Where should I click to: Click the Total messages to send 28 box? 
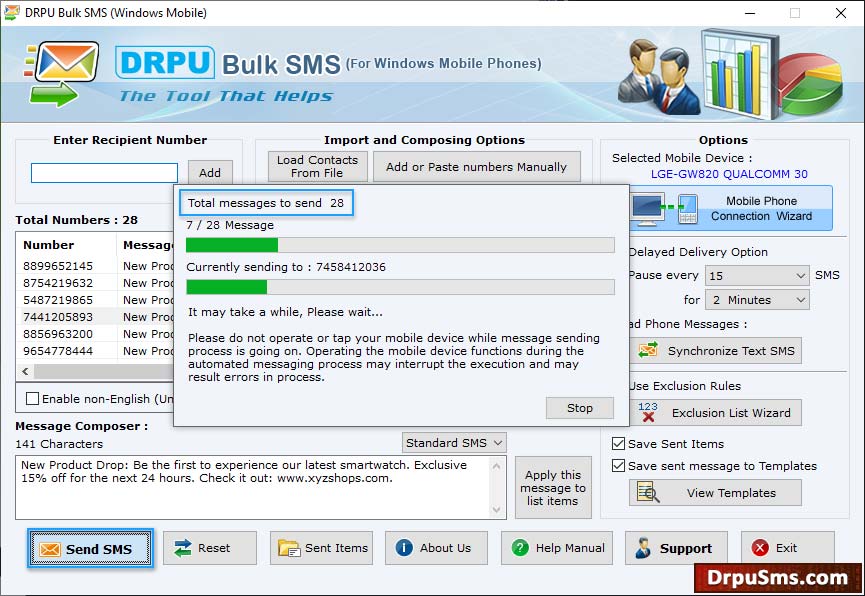266,203
